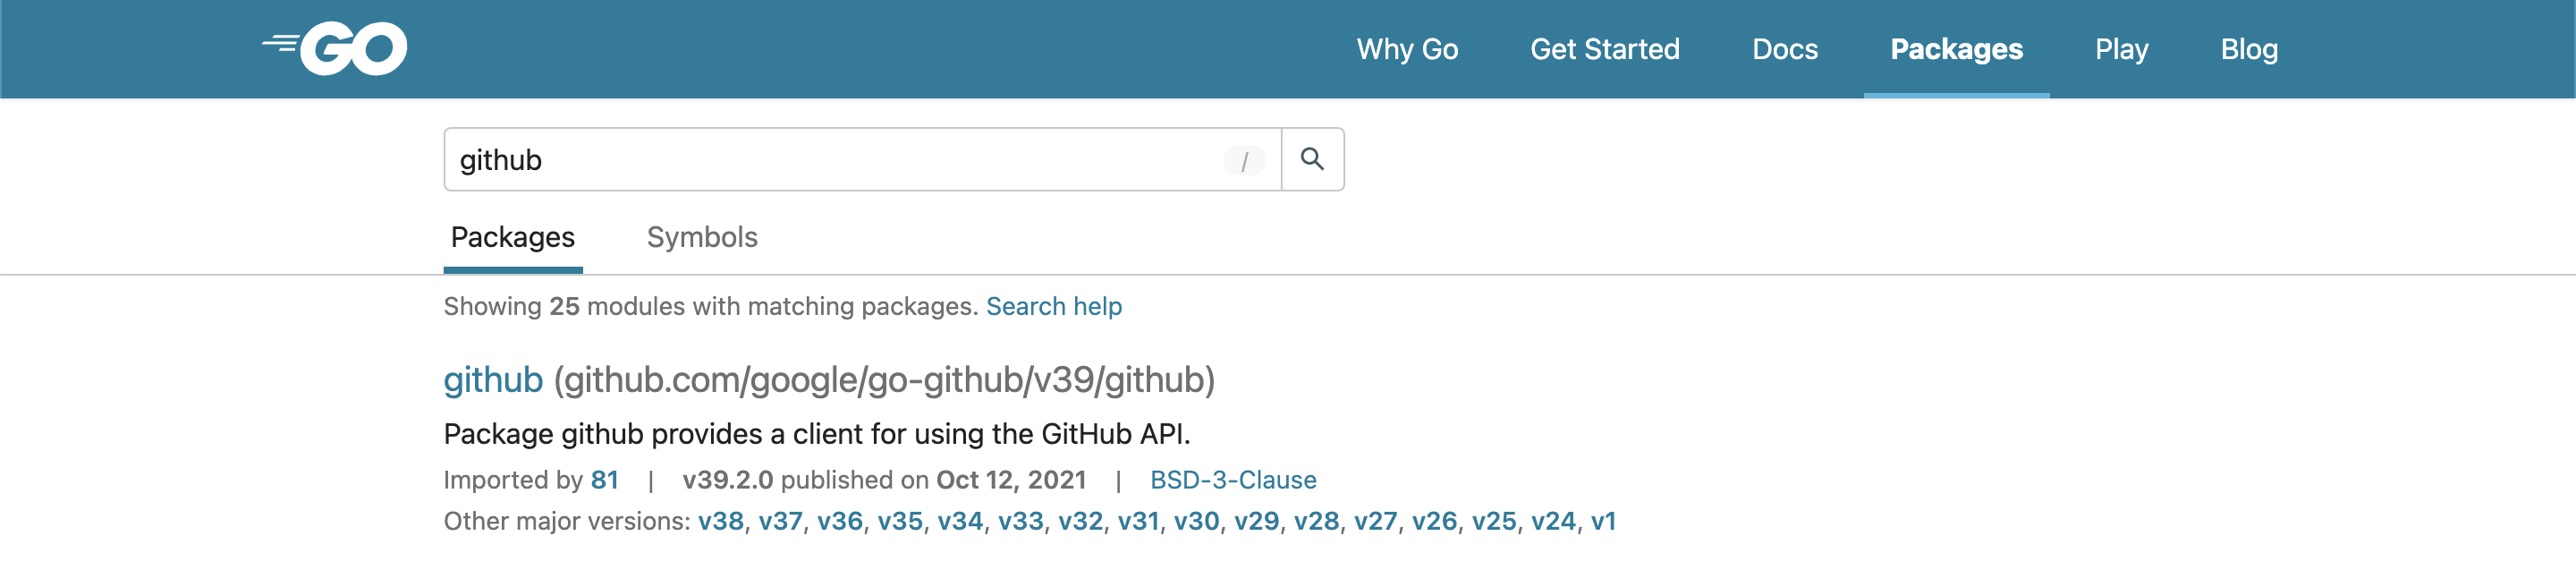This screenshot has width=2576, height=587.
Task: Open major version v38
Action: point(721,521)
